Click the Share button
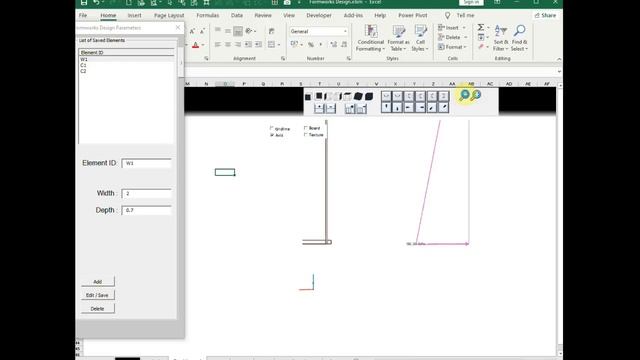This screenshot has width=640, height=360. [545, 16]
